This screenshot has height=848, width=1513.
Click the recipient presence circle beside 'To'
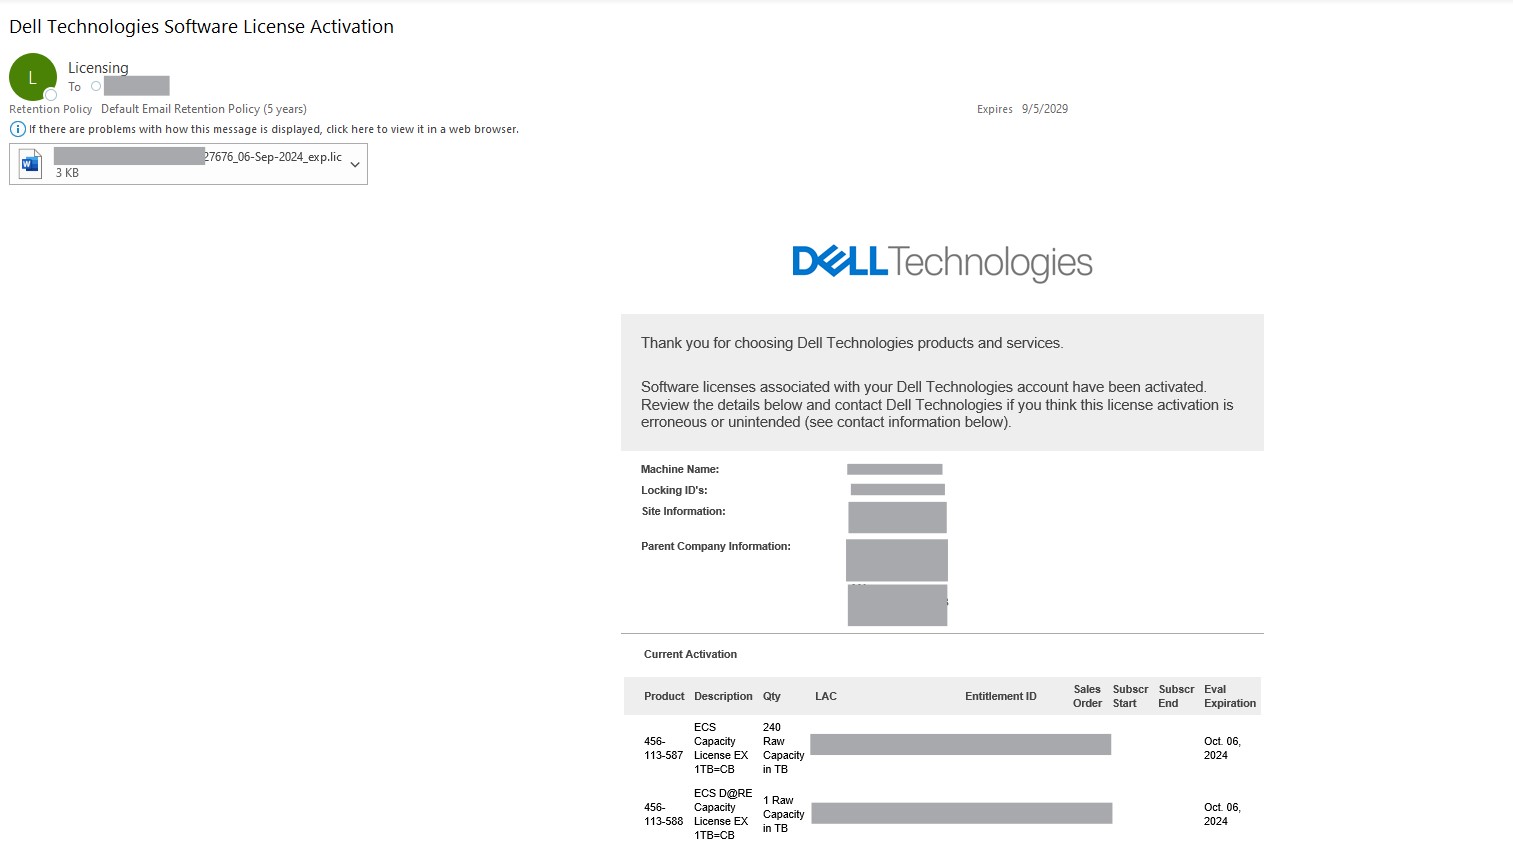coord(96,87)
